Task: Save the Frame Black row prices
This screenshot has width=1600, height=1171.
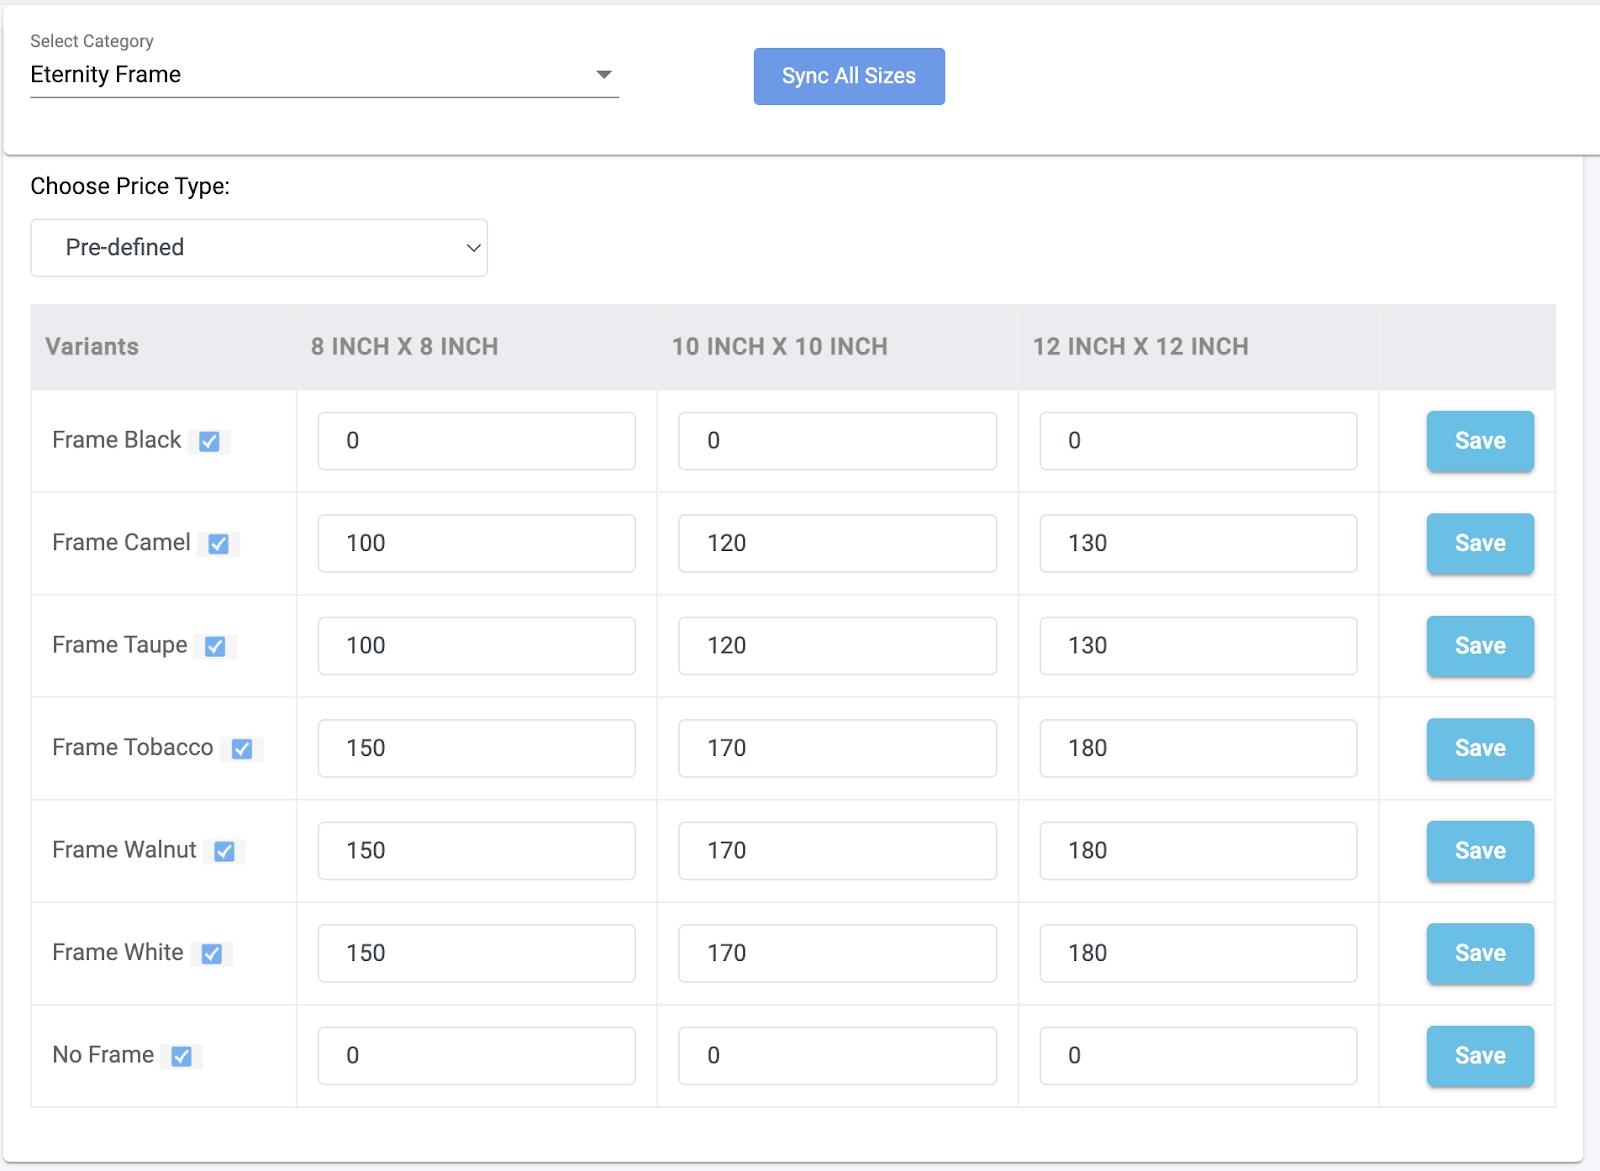Action: 1480,441
